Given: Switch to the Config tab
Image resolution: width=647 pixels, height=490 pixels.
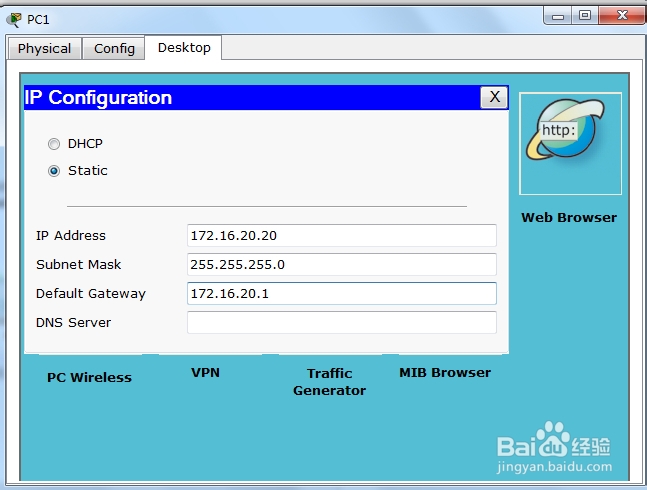Looking at the screenshot, I should point(114,48).
